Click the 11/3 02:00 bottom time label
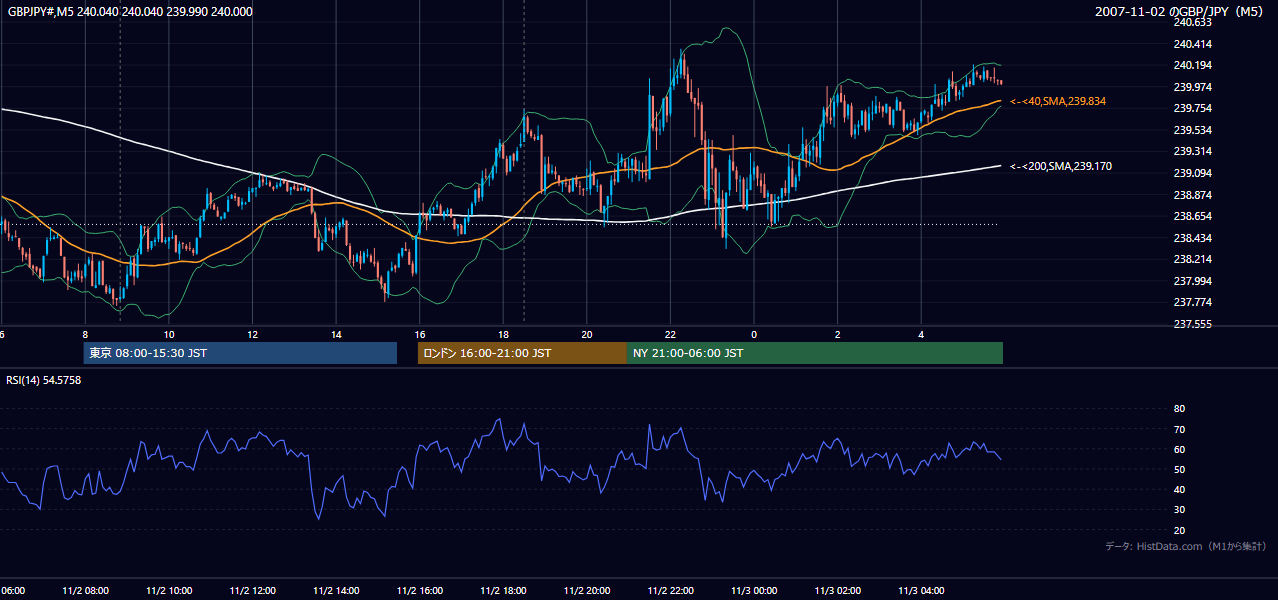The height and width of the screenshot is (600, 1278). pyautogui.click(x=838, y=591)
